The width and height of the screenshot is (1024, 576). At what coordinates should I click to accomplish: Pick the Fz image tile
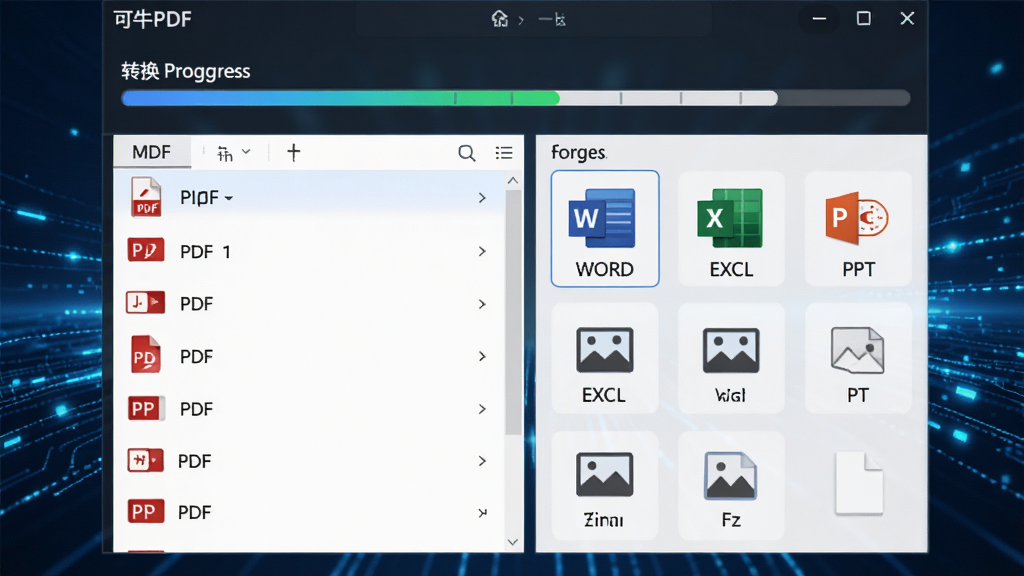point(731,485)
